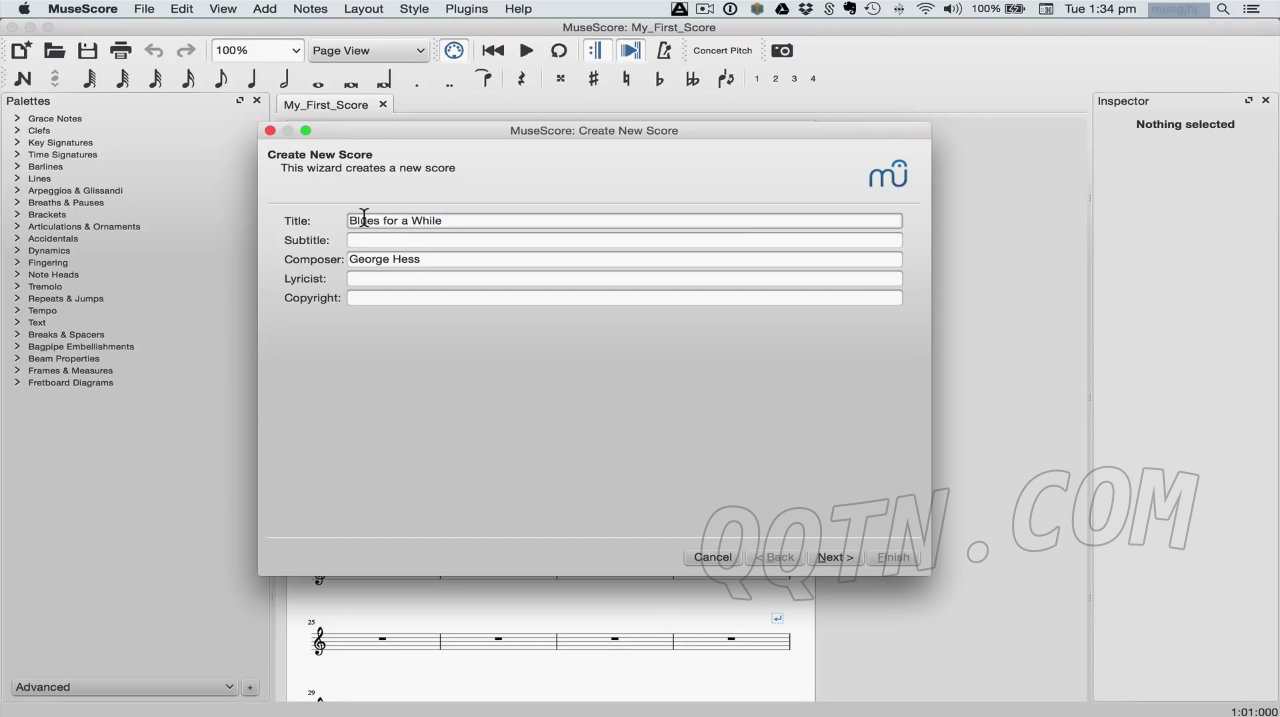Click the Subtitle input field

(x=624, y=240)
